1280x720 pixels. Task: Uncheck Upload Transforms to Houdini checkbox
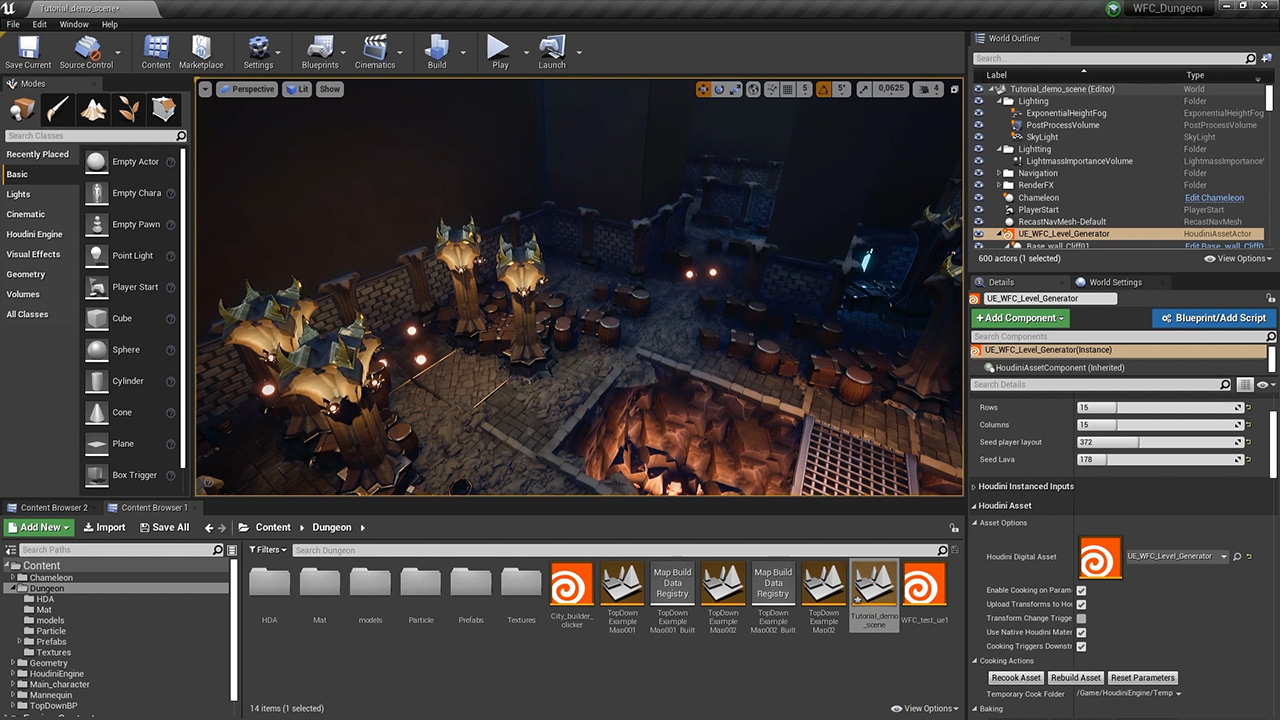tap(1081, 604)
